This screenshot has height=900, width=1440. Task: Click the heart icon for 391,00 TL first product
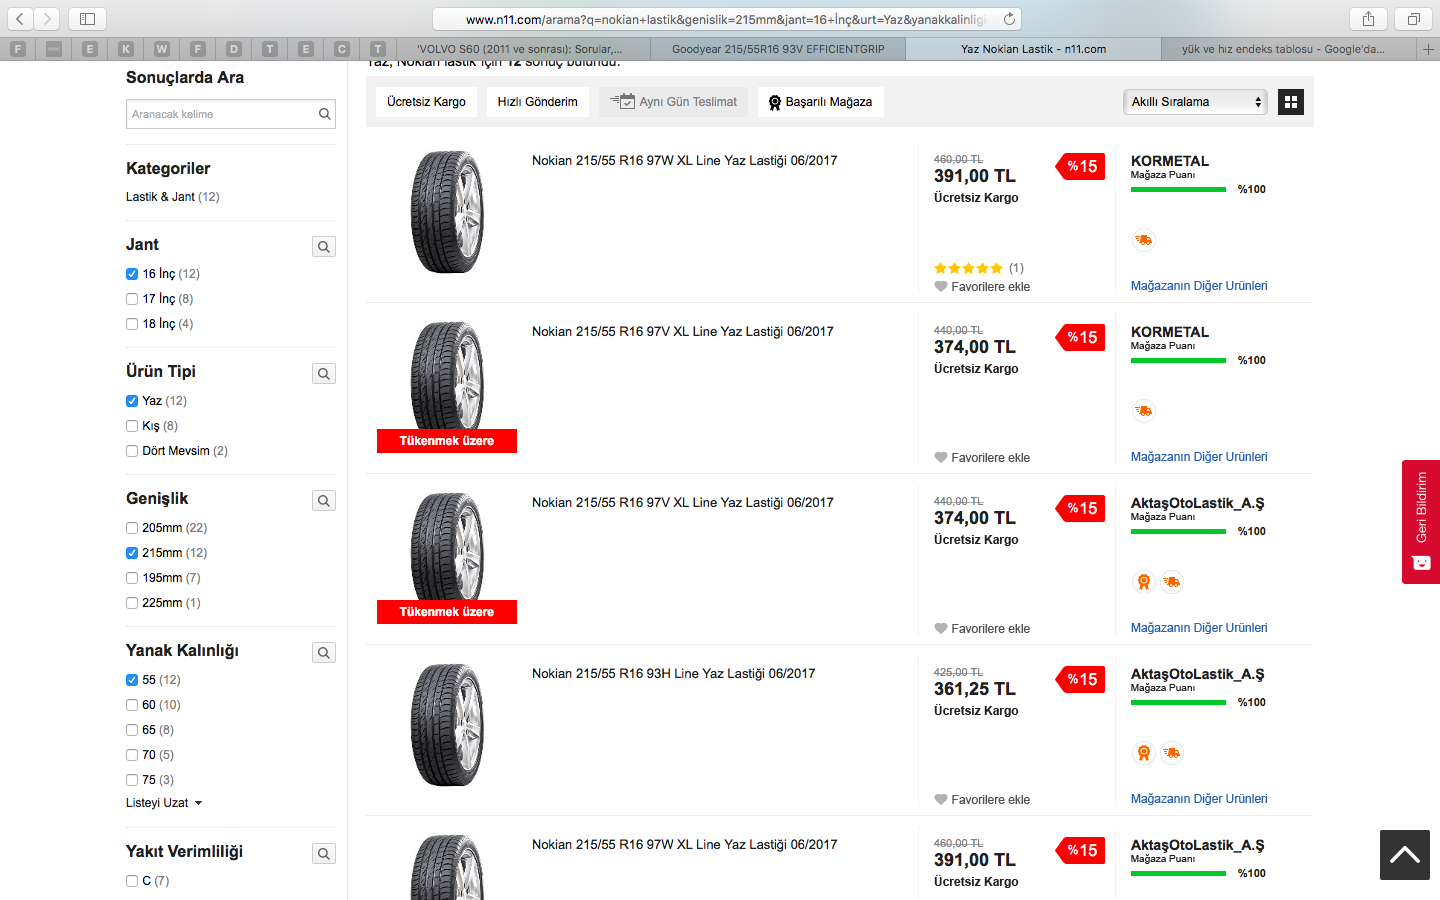(940, 287)
